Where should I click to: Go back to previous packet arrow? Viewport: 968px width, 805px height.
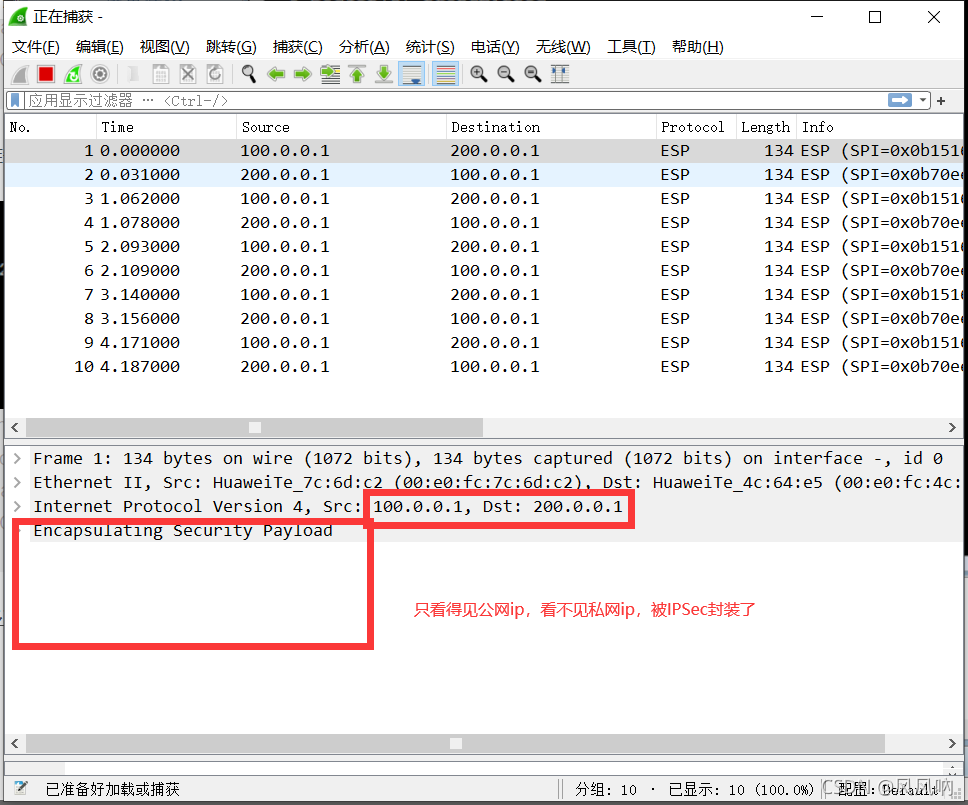[276, 75]
